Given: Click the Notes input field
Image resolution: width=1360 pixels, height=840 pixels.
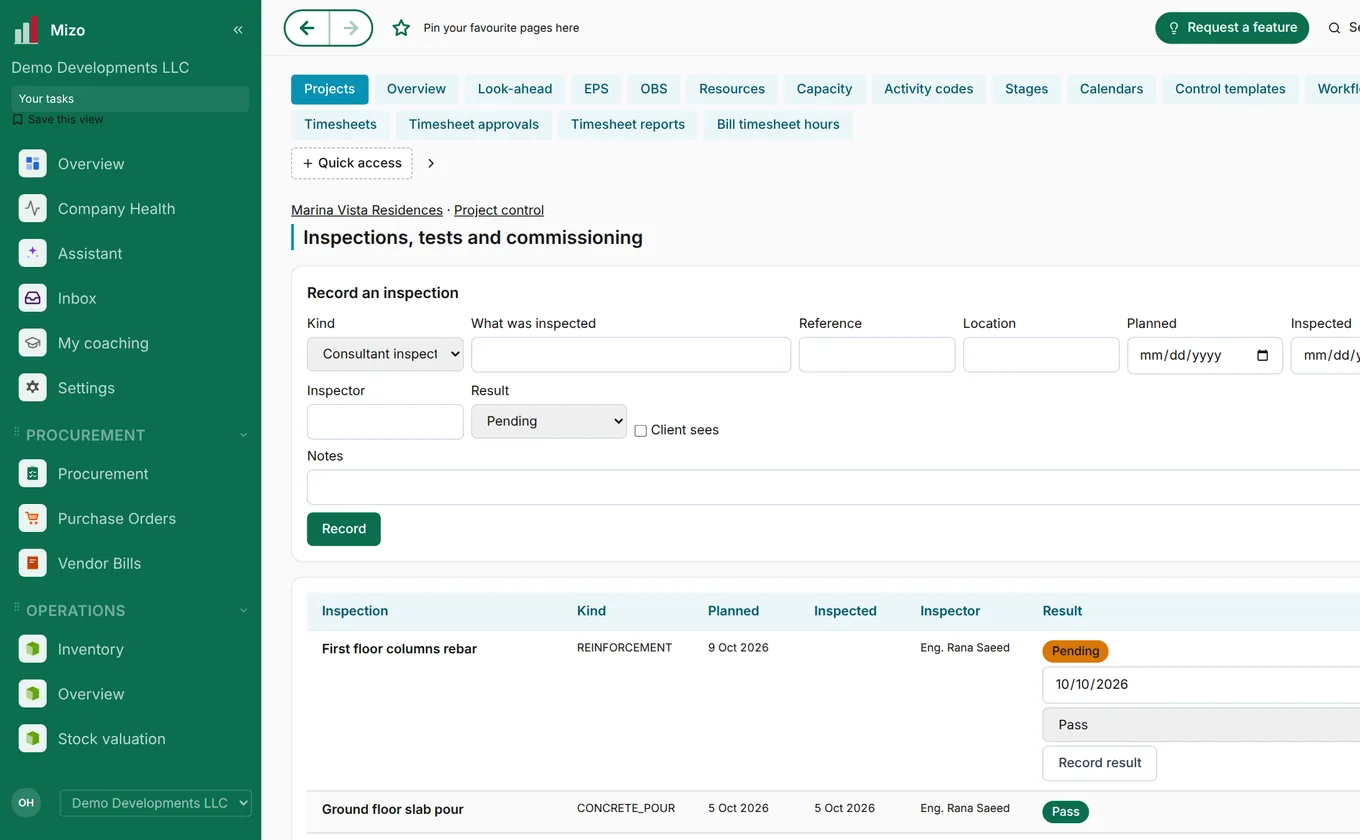Looking at the screenshot, I should pyautogui.click(x=833, y=487).
